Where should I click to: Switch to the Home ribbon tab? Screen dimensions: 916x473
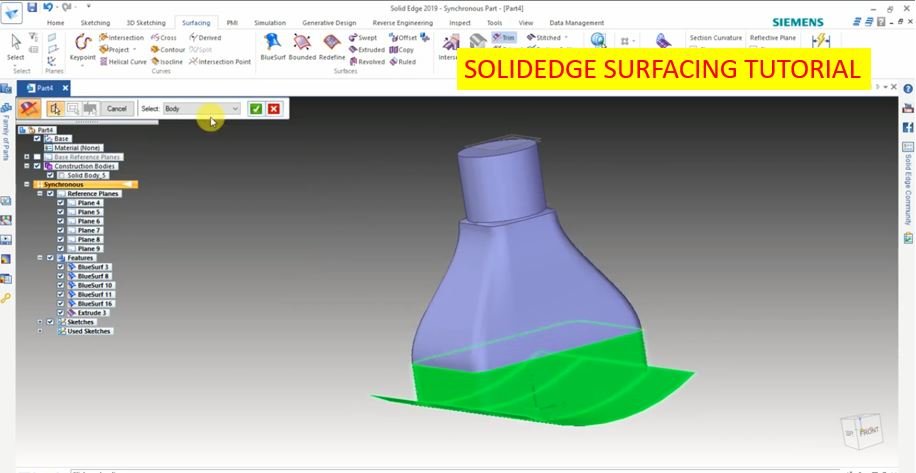(x=56, y=22)
